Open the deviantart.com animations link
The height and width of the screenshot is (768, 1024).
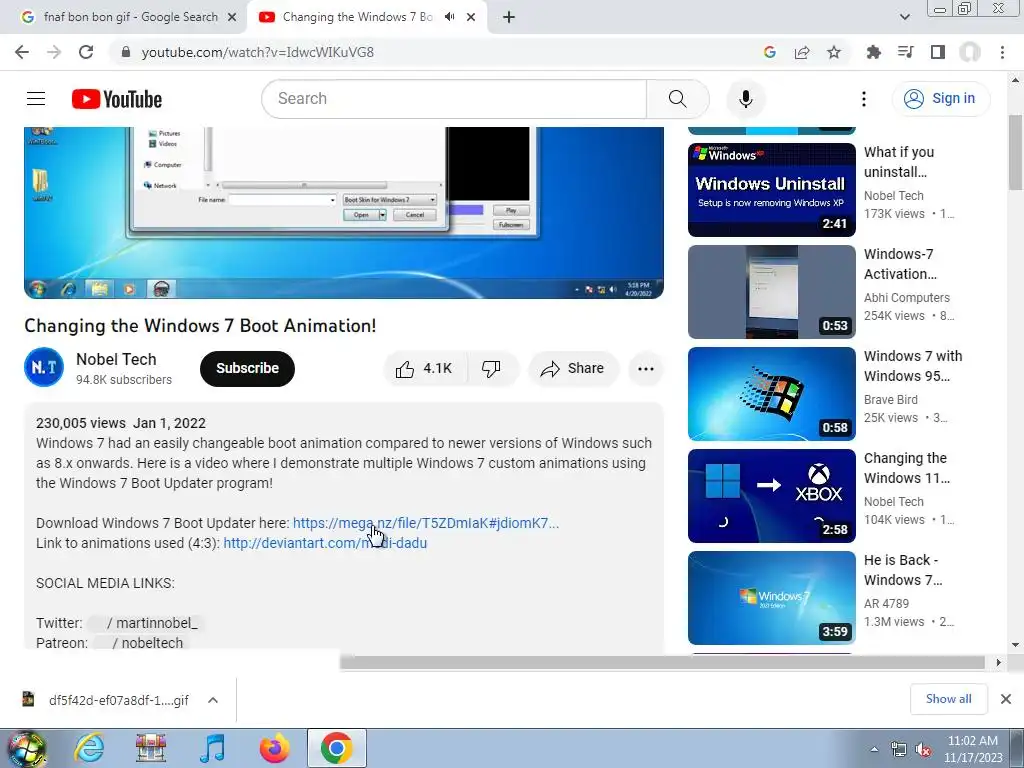[325, 543]
